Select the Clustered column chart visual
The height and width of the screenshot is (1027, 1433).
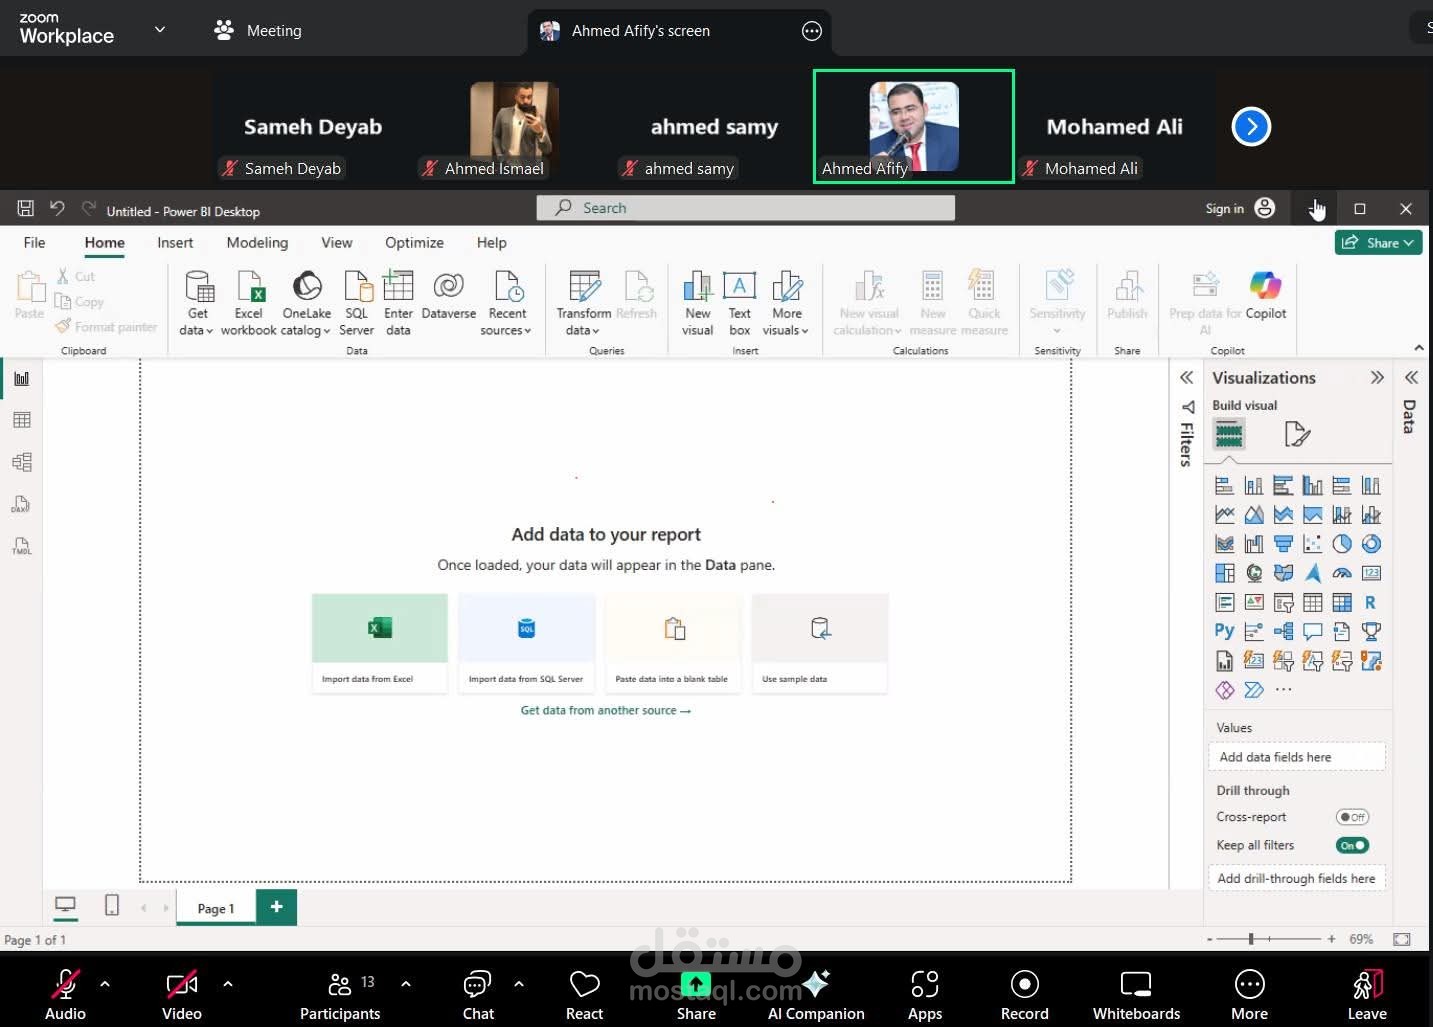point(1313,486)
